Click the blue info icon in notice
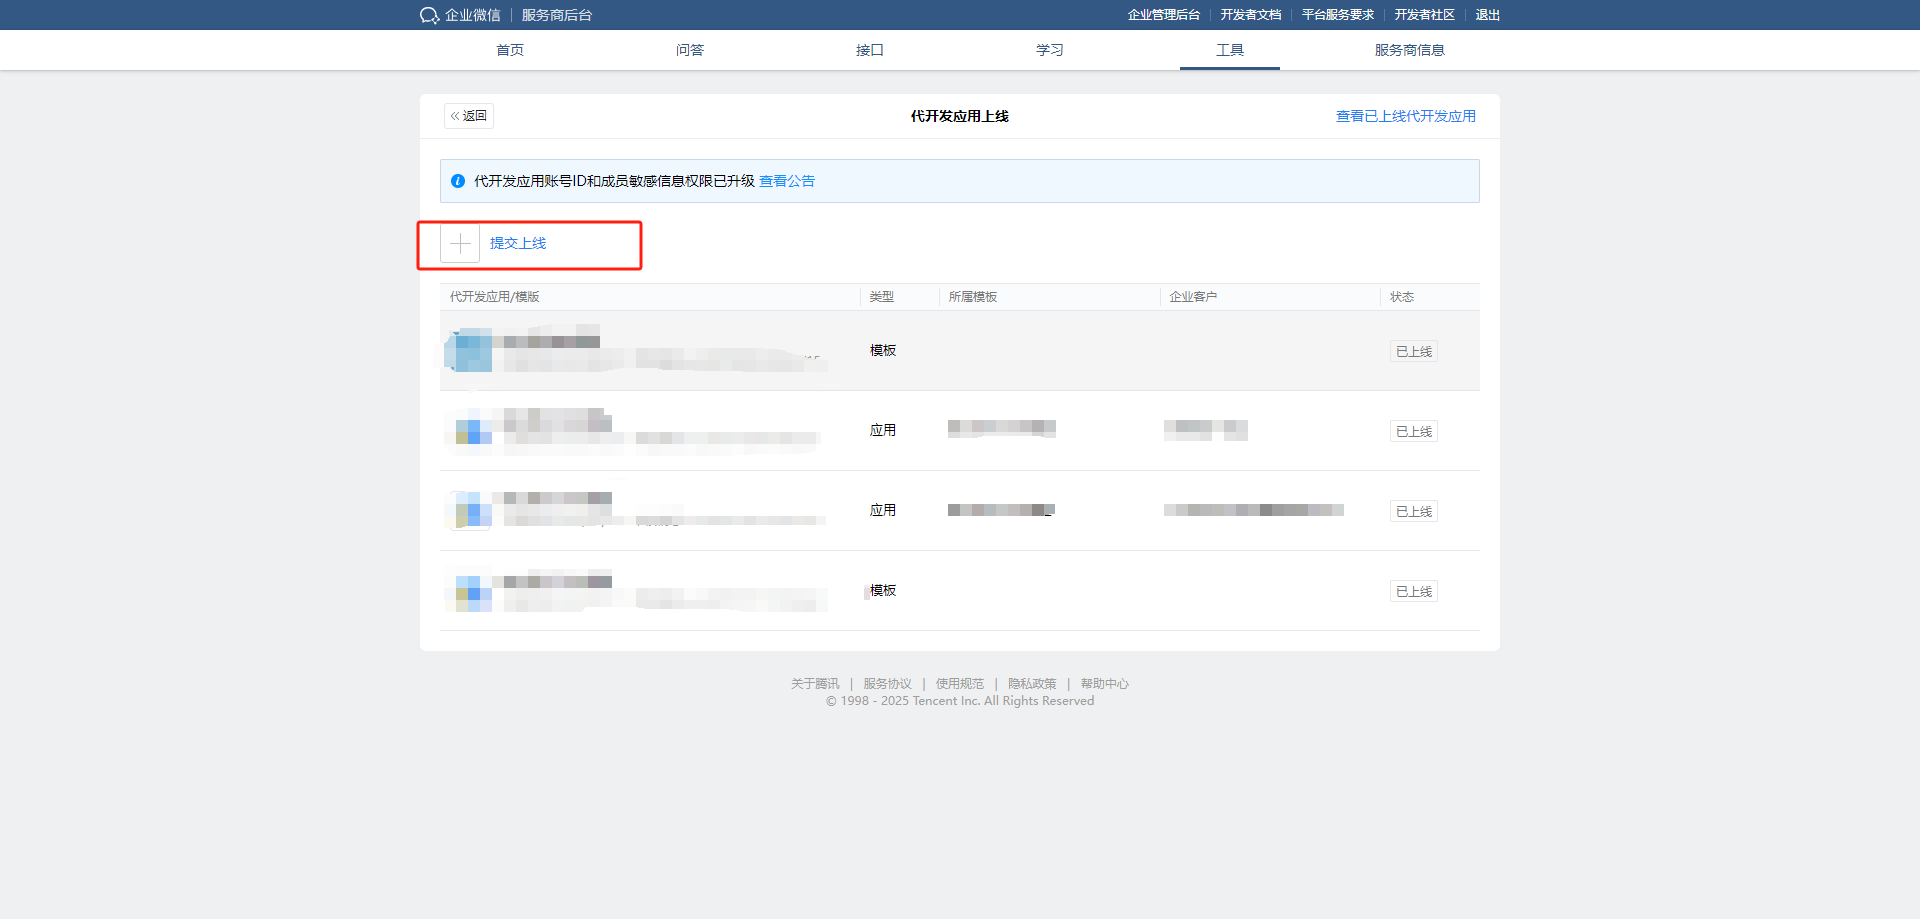Viewport: 1920px width, 919px height. point(458,181)
